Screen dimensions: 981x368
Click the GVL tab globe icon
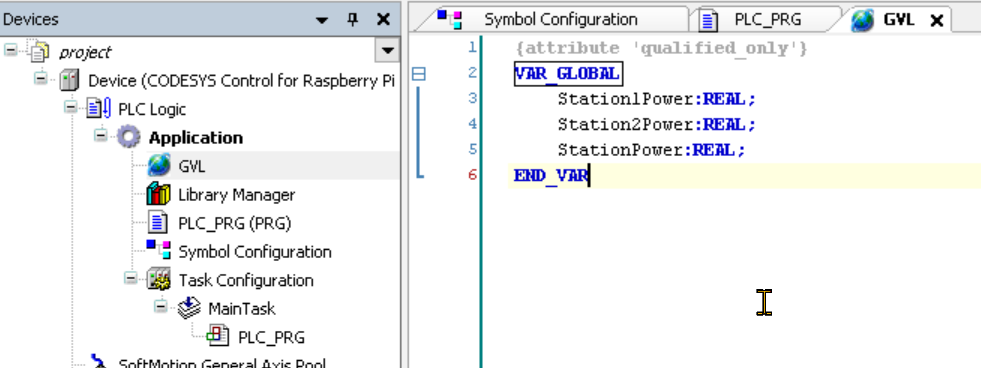point(862,21)
